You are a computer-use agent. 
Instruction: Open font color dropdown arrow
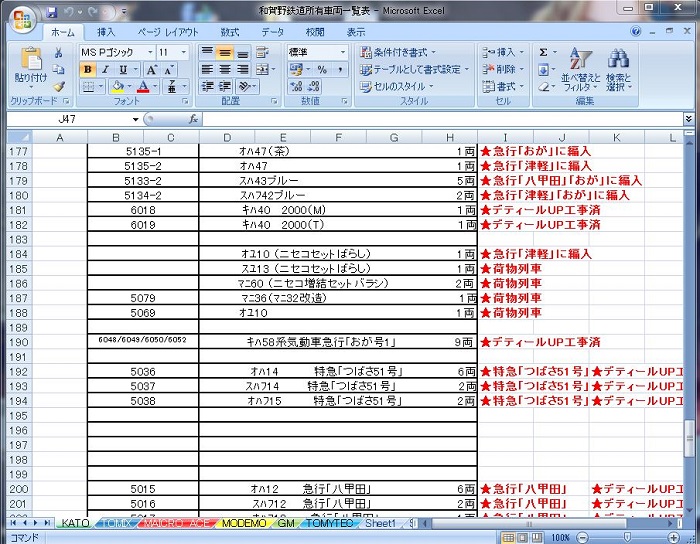155,86
